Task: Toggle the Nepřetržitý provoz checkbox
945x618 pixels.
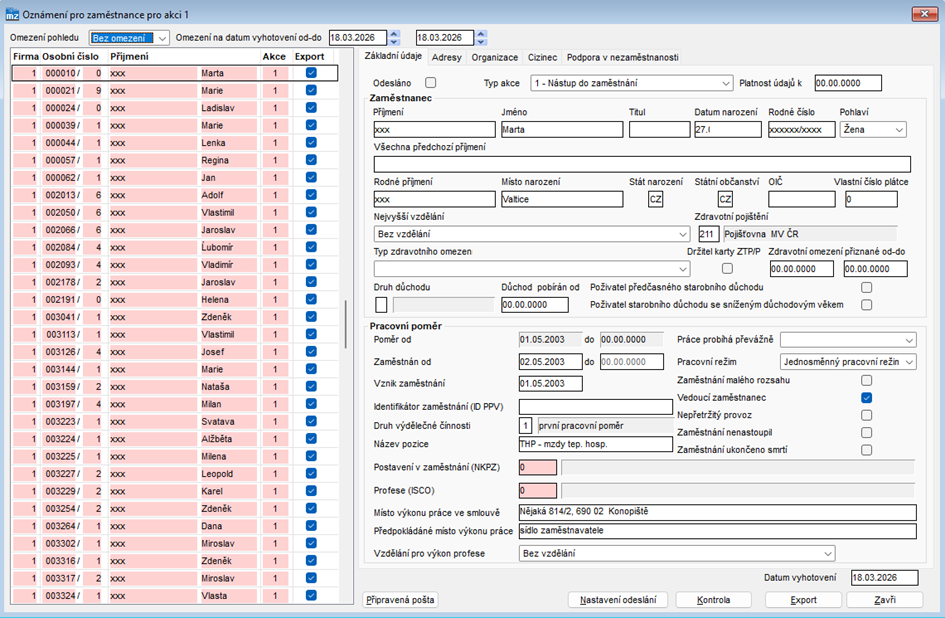Action: click(x=867, y=415)
